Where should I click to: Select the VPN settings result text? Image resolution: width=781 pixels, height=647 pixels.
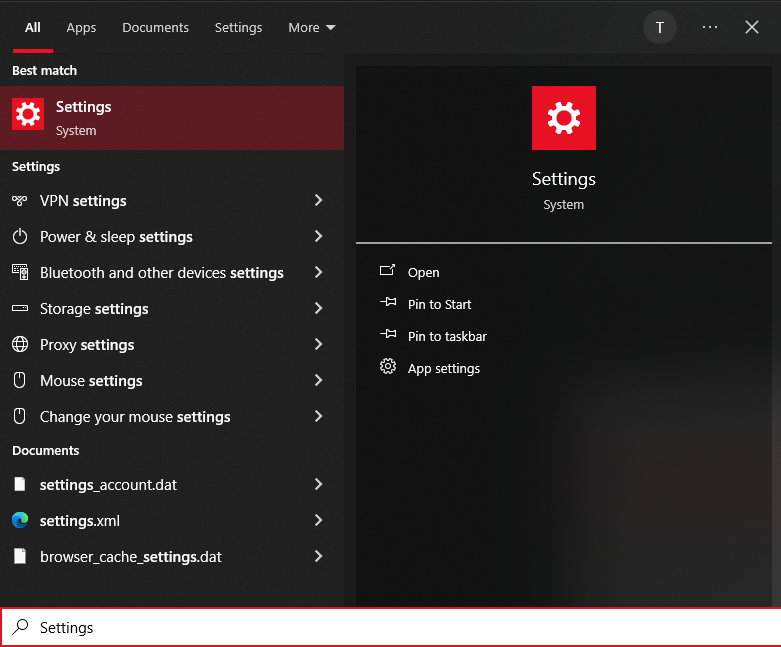83,201
